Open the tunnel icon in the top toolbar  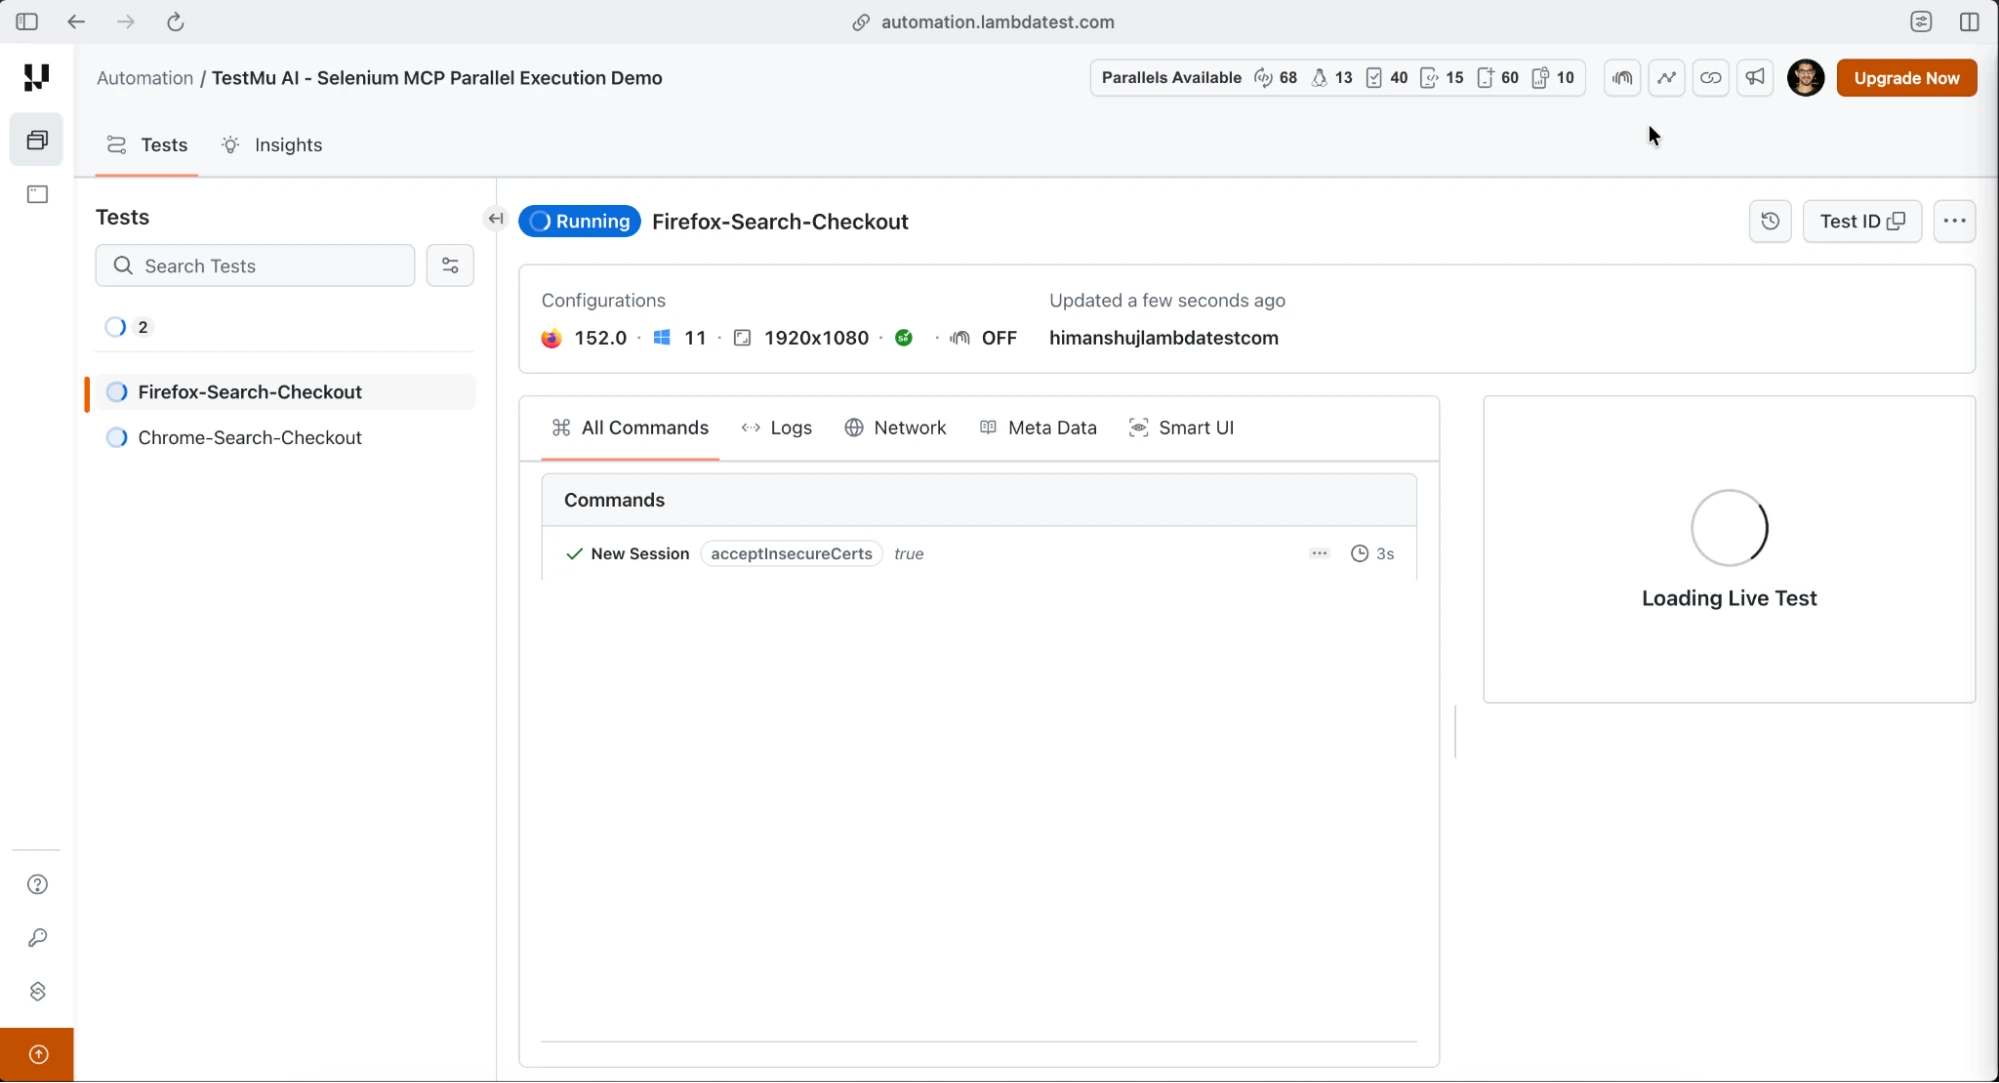click(1622, 78)
